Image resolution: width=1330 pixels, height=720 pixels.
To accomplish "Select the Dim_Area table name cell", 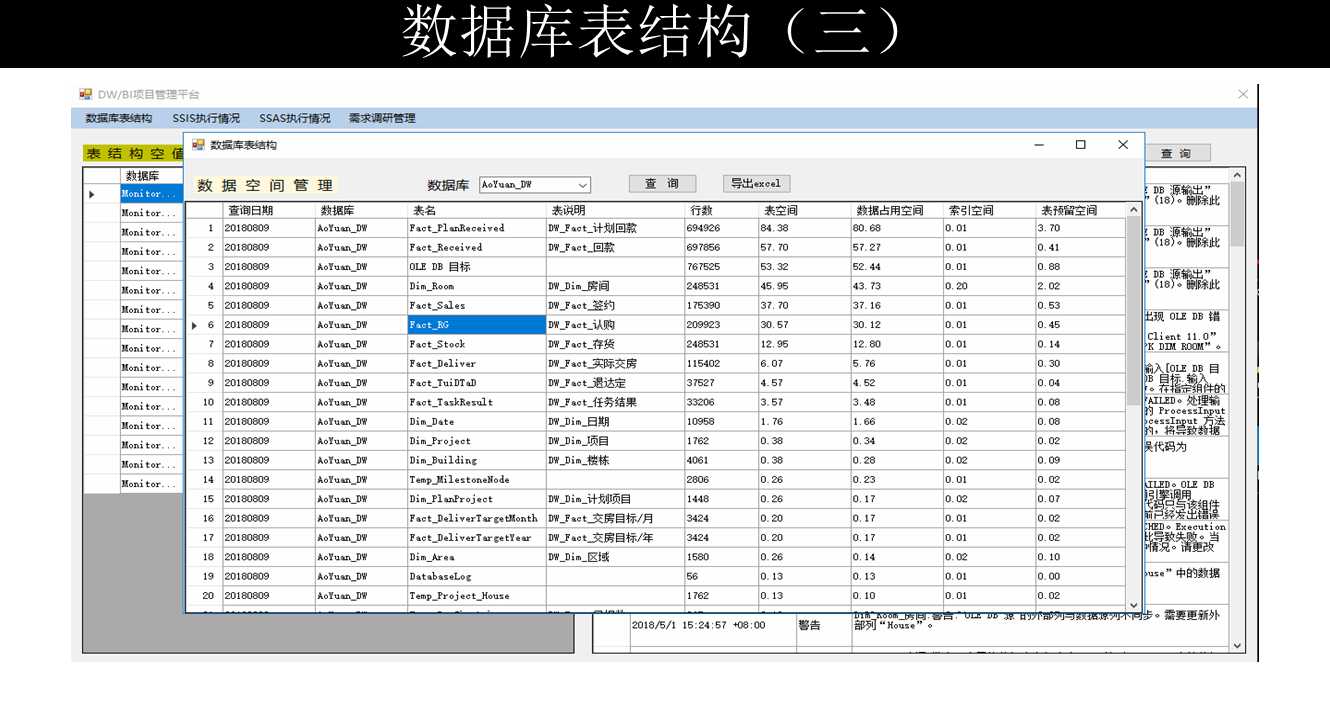I will pyautogui.click(x=476, y=557).
